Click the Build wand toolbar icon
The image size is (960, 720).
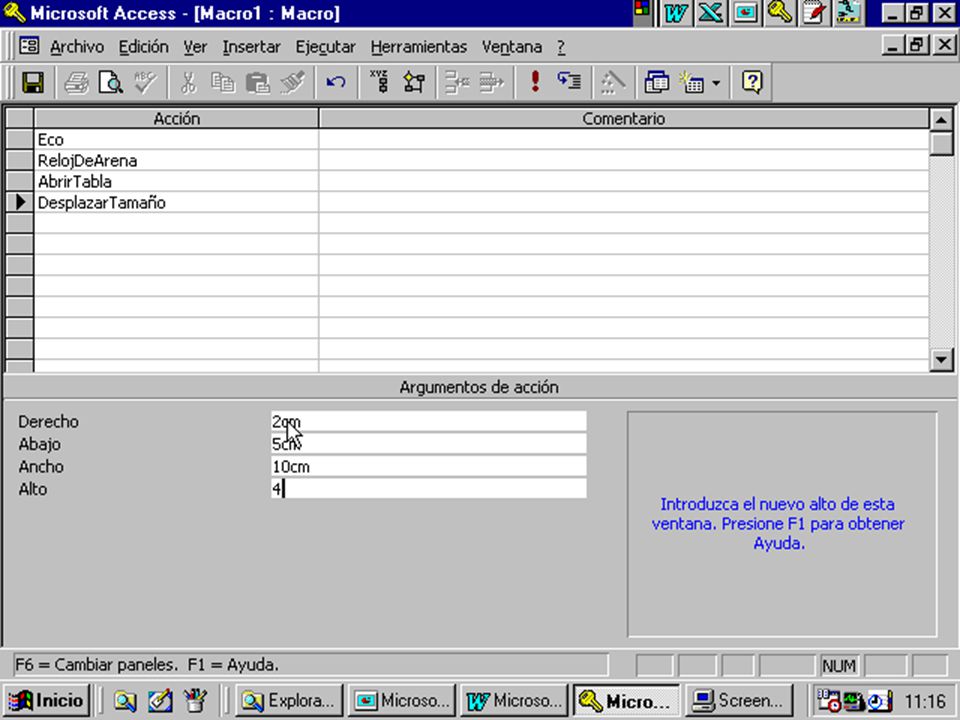(x=613, y=82)
